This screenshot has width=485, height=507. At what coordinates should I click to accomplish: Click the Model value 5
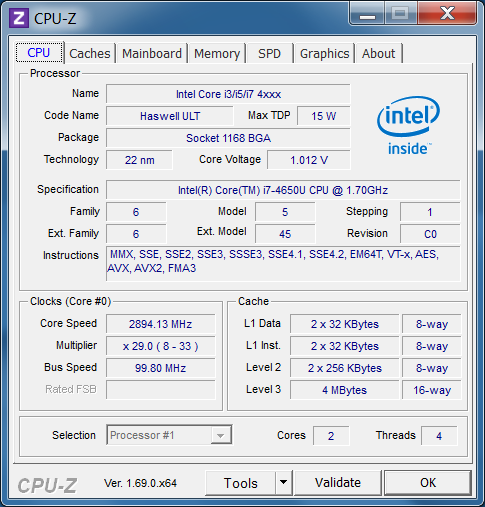(285, 212)
